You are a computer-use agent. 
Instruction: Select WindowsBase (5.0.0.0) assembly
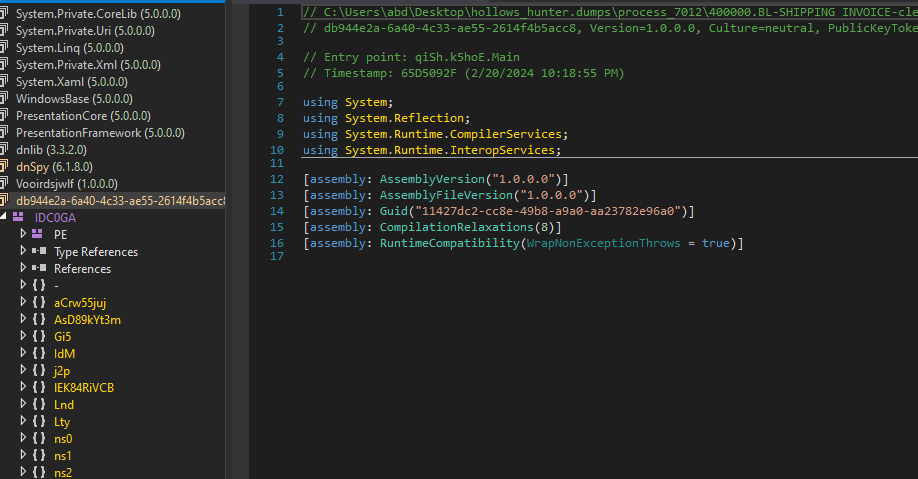click(x=74, y=98)
